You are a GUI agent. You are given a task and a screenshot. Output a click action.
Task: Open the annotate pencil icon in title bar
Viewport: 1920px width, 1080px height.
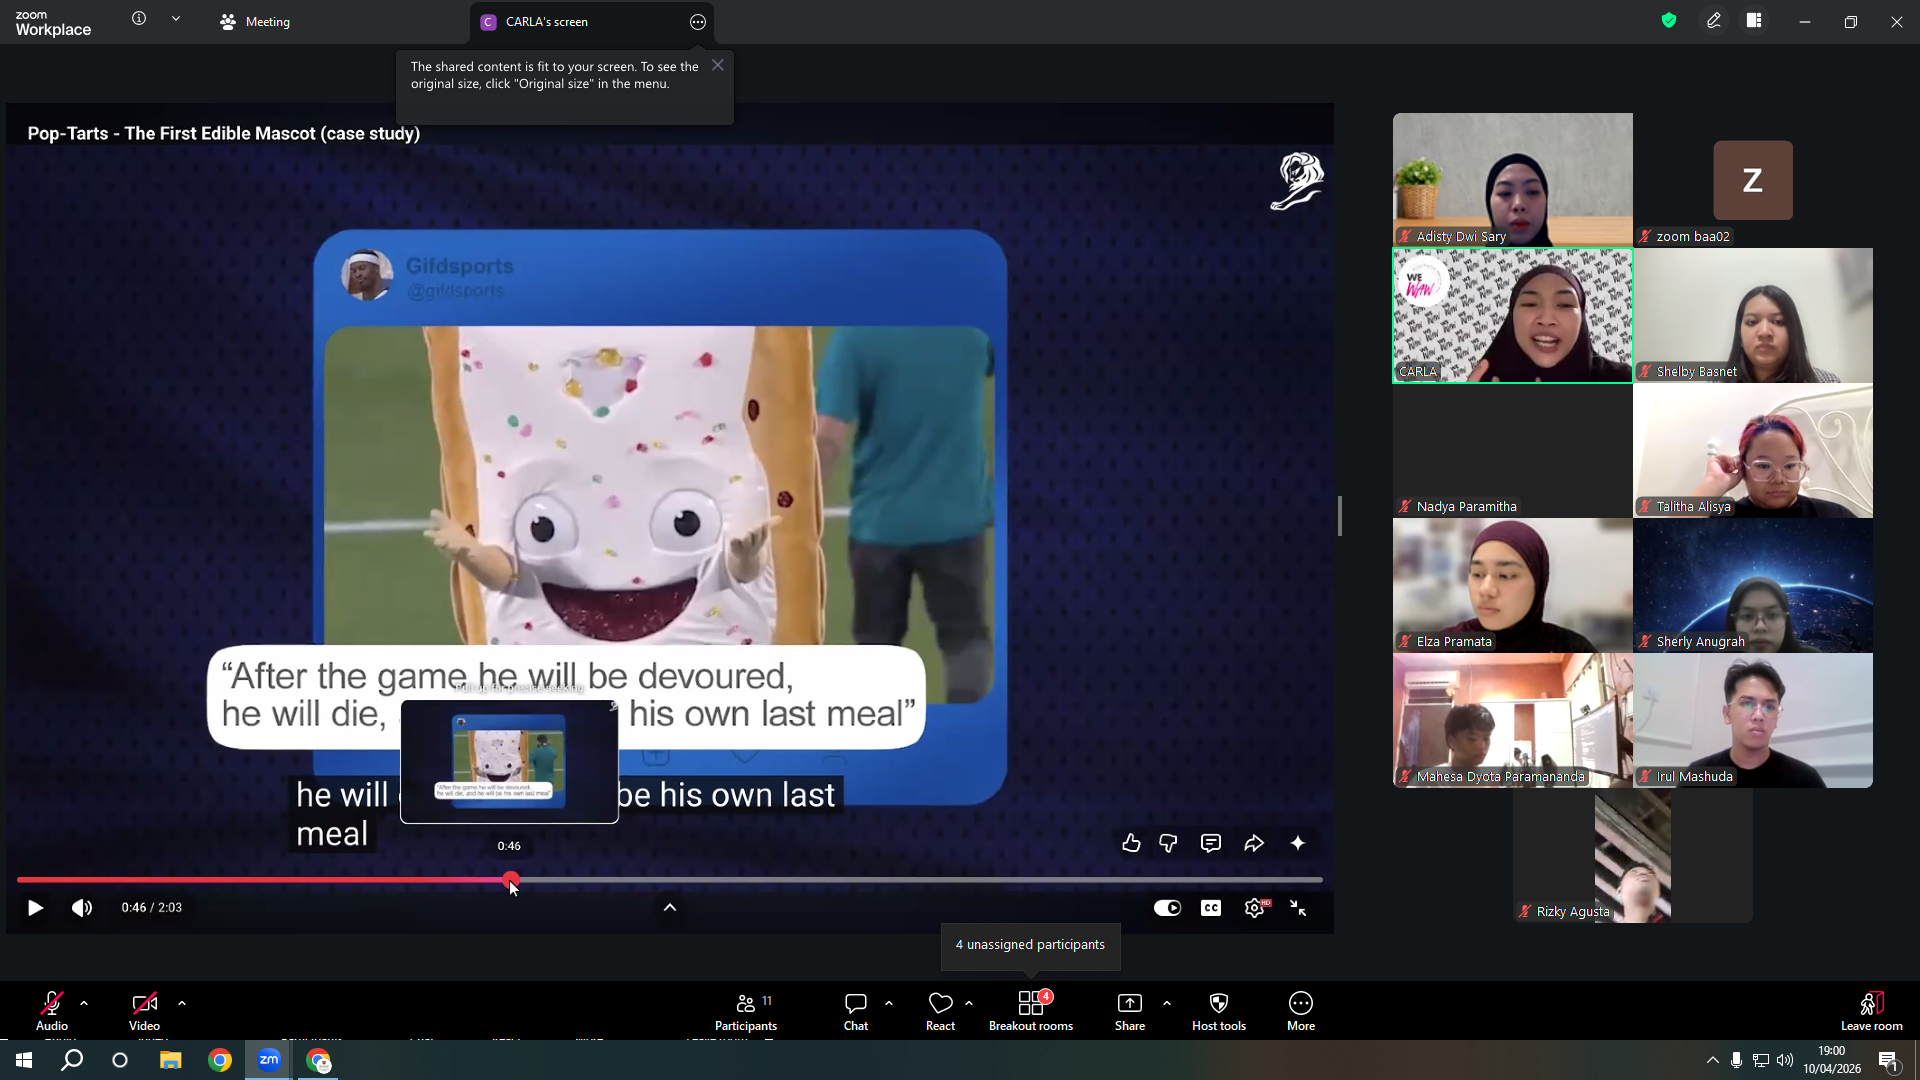tap(1714, 21)
